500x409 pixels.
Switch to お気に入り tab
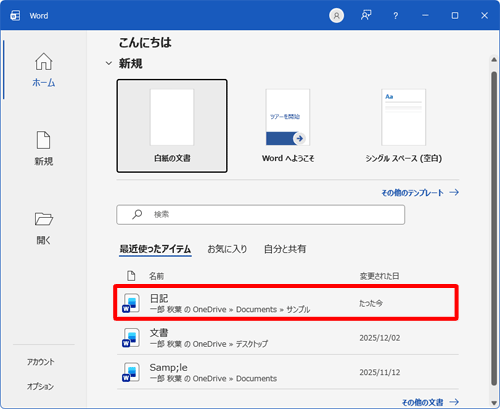click(227, 249)
